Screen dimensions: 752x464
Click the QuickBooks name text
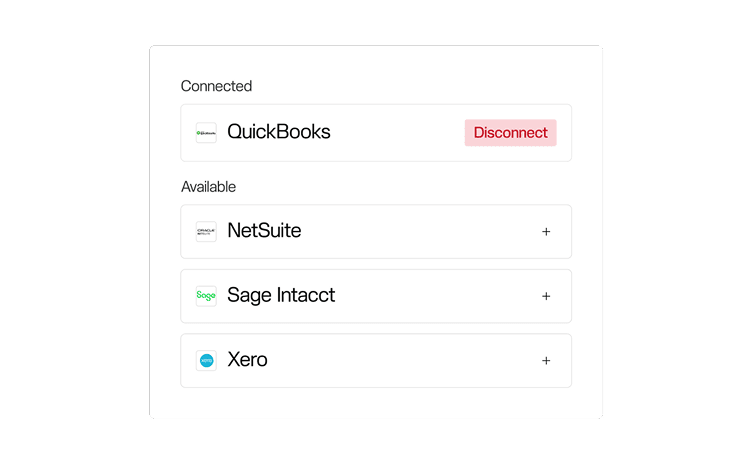point(279,132)
